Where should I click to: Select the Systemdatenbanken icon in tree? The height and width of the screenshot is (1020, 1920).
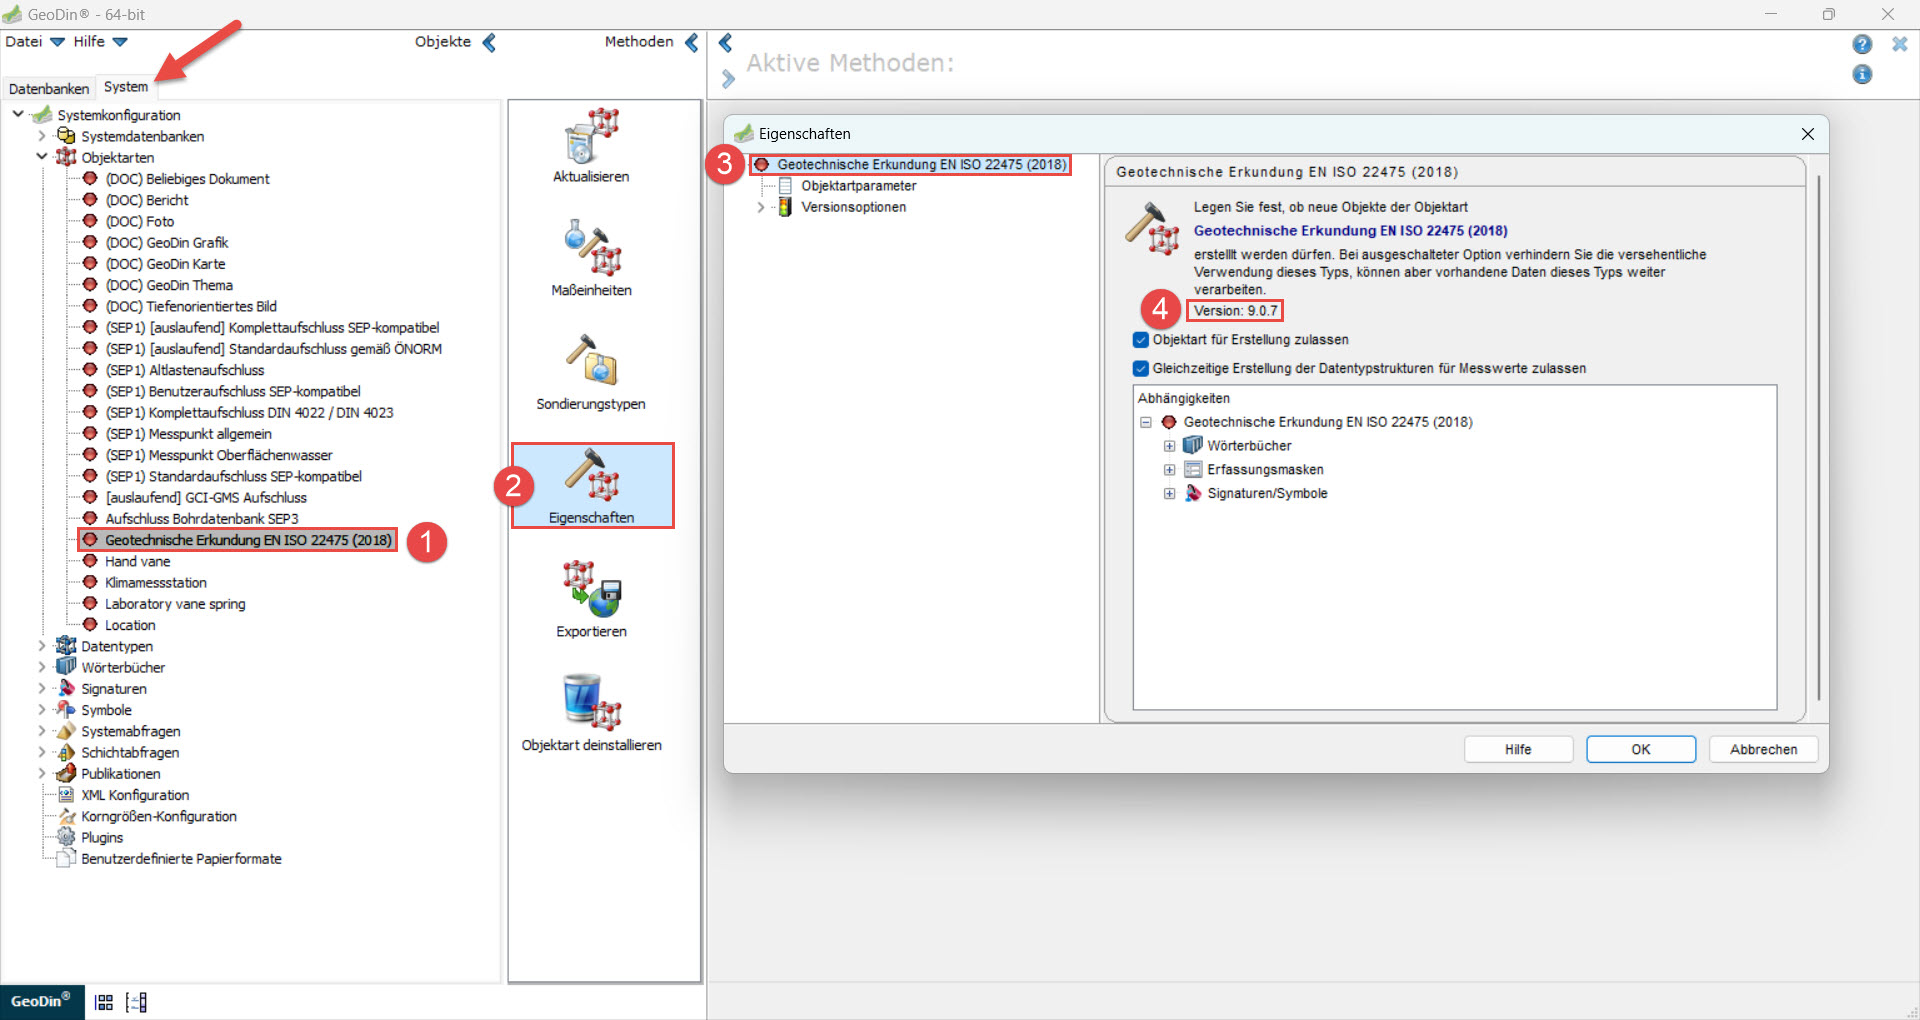tap(66, 136)
